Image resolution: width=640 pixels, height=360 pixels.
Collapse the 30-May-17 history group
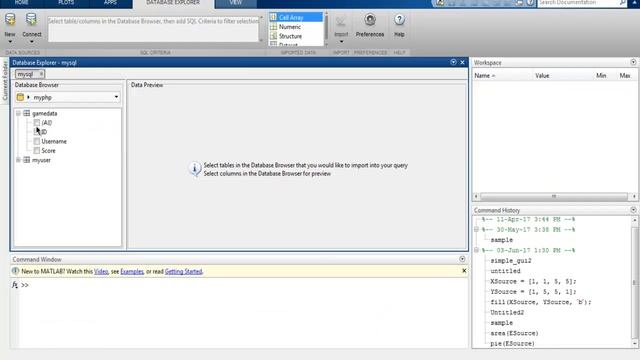point(476,229)
